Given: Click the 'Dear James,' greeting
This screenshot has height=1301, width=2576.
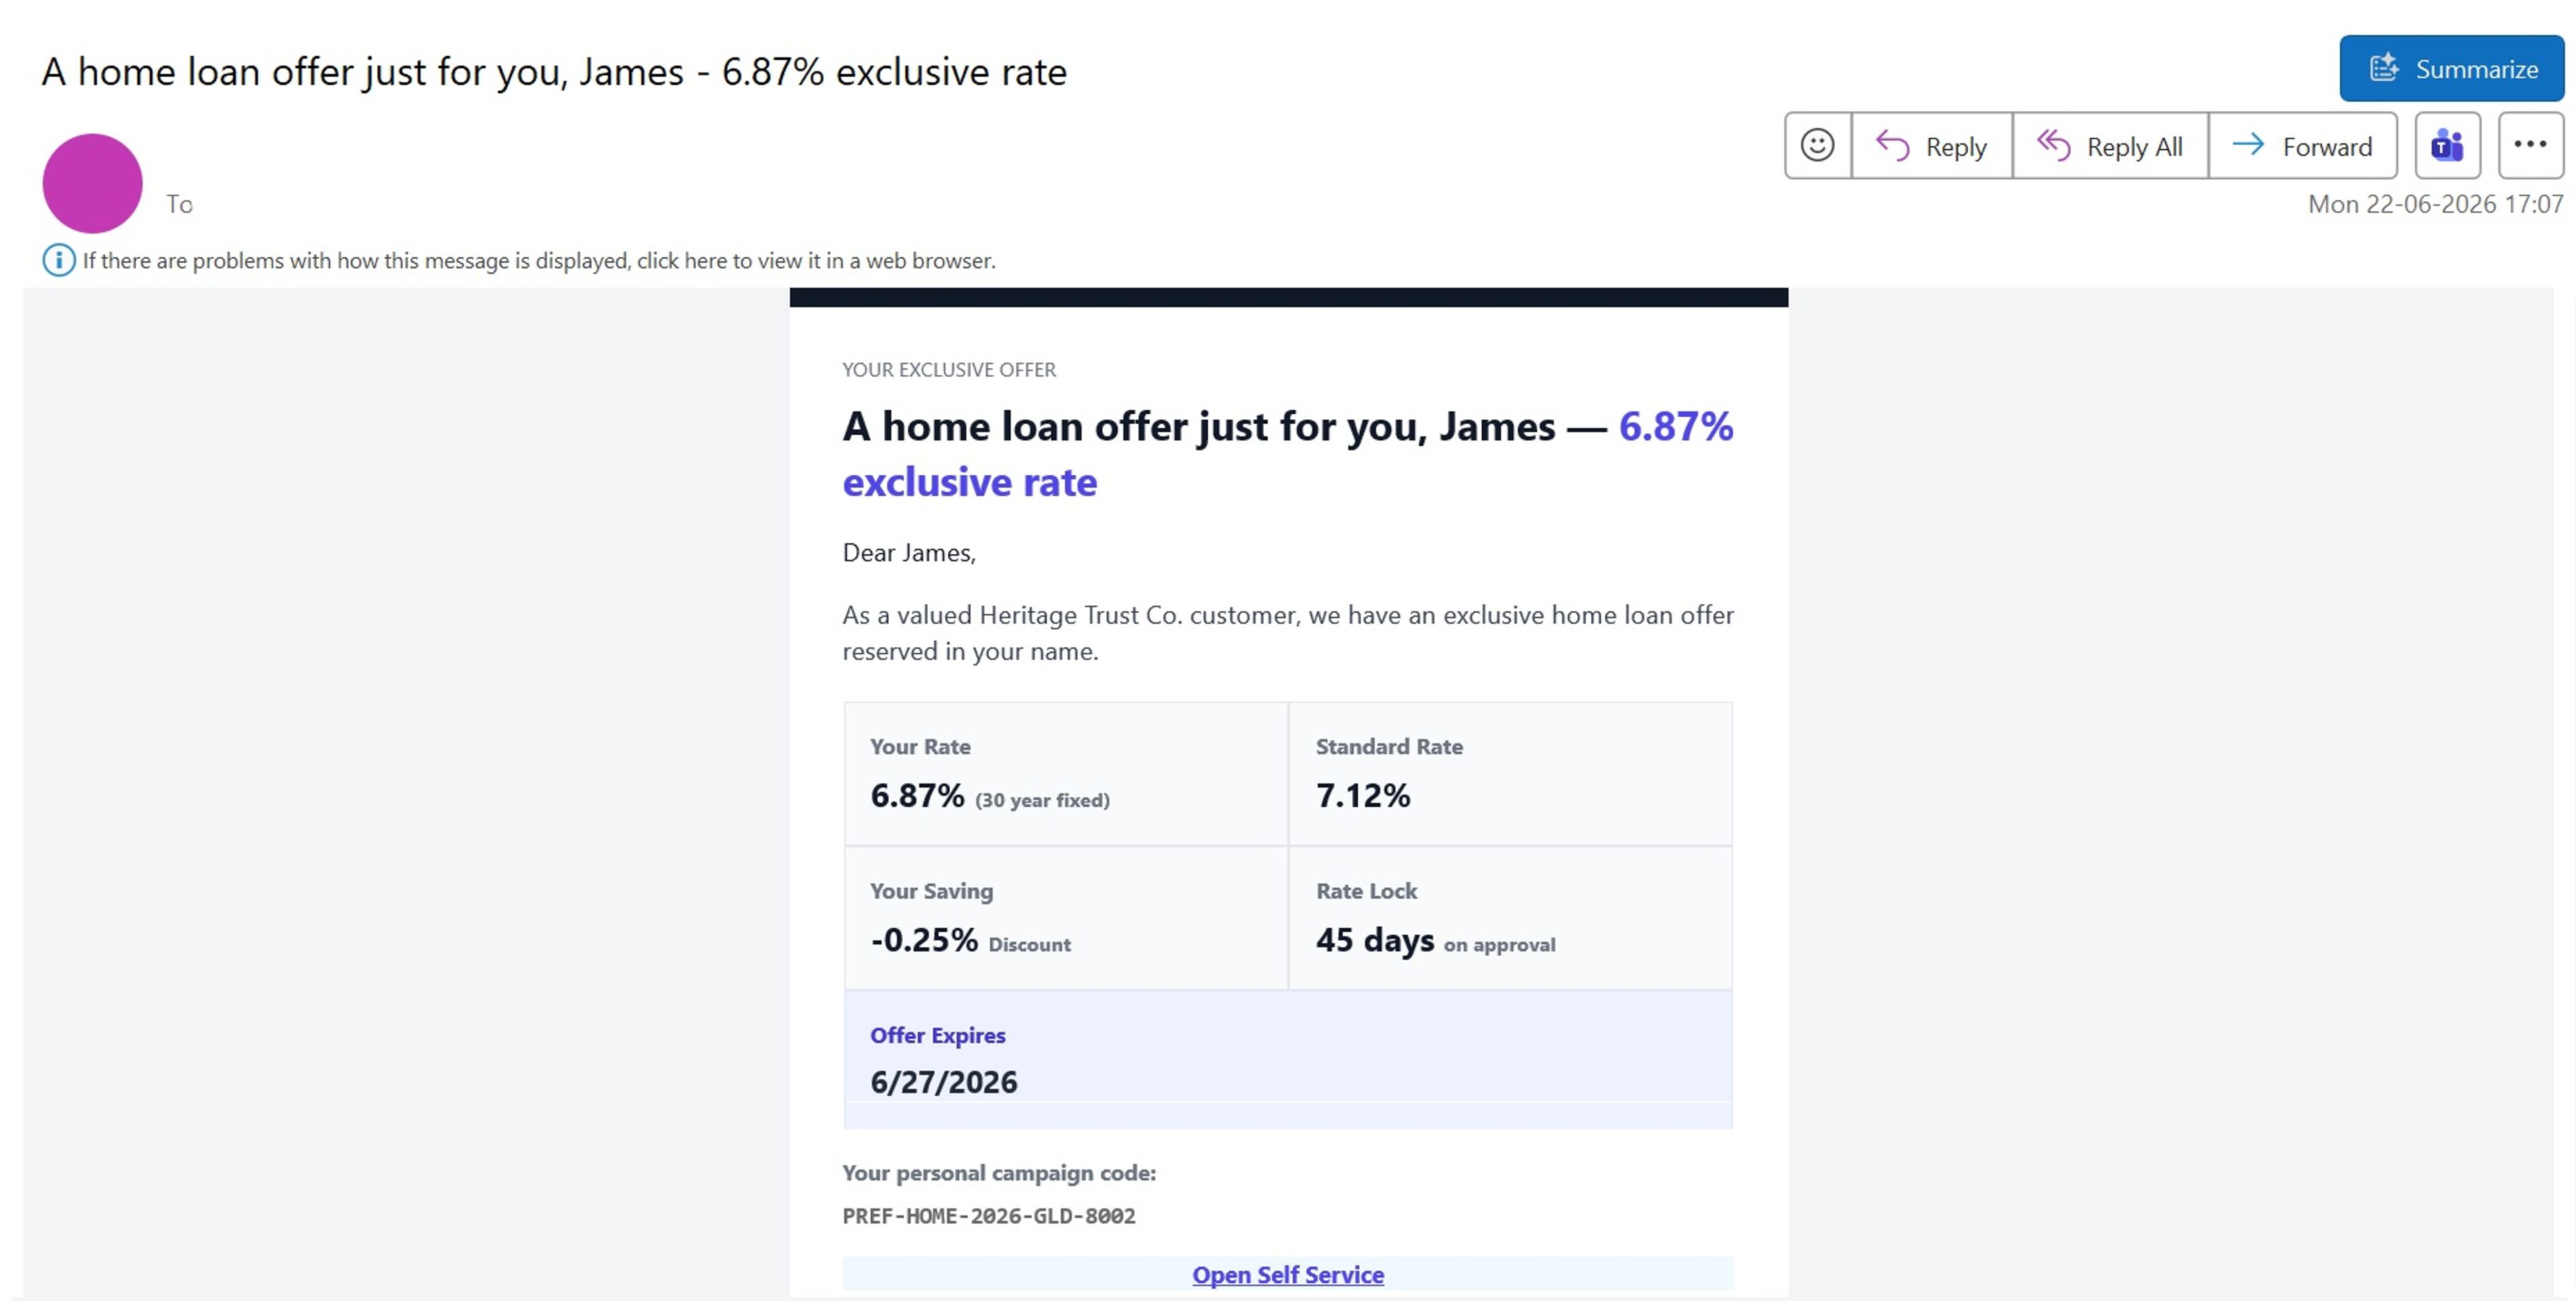Looking at the screenshot, I should [909, 553].
